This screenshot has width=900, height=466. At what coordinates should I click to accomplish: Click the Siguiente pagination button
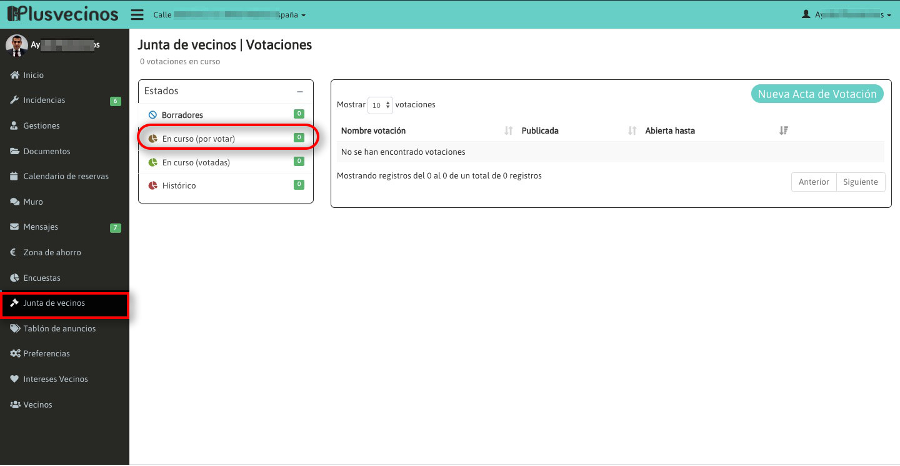861,182
